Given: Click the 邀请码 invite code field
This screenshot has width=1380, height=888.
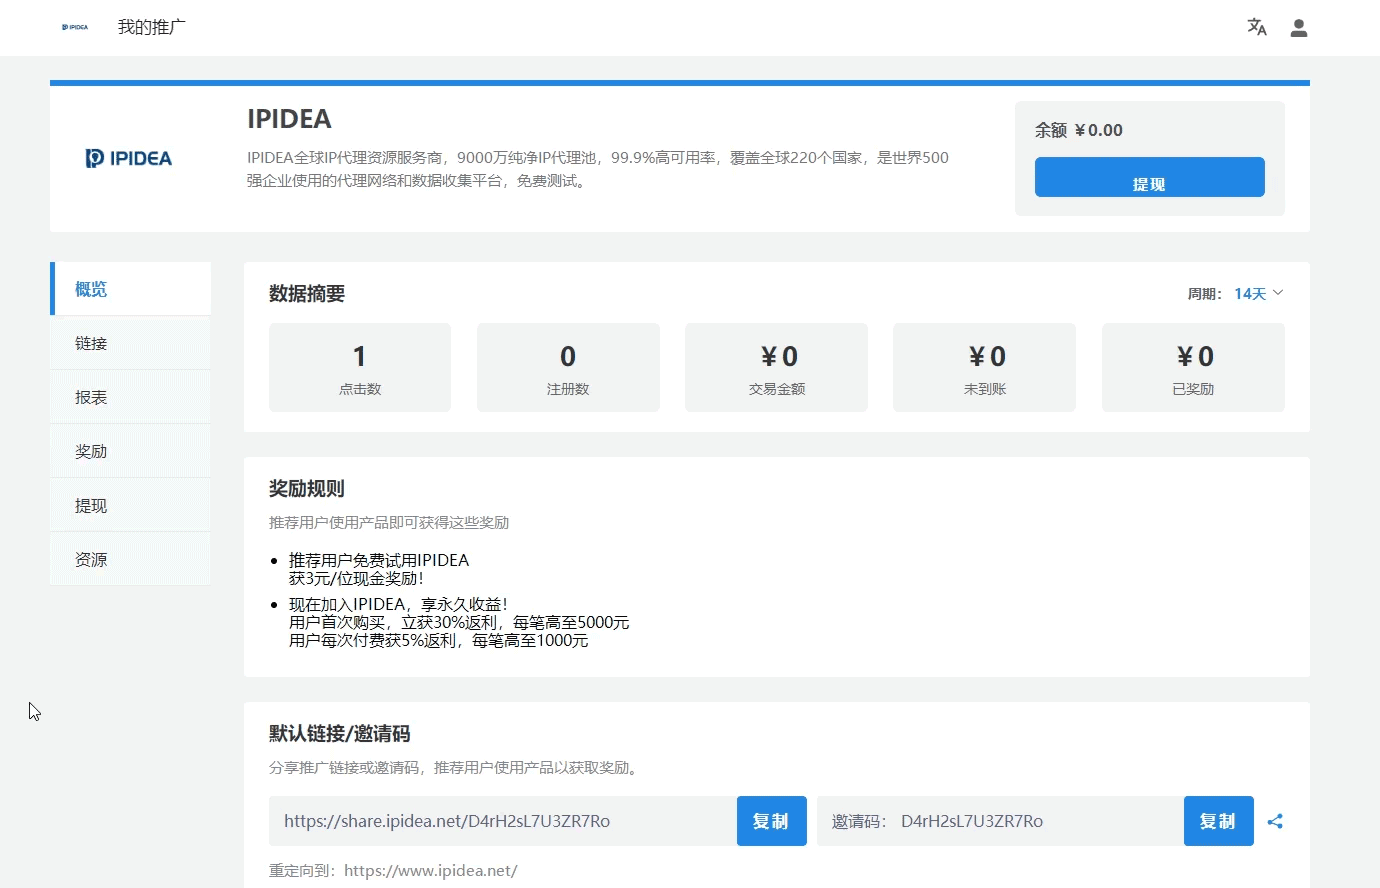Looking at the screenshot, I should pyautogui.click(x=1000, y=821).
